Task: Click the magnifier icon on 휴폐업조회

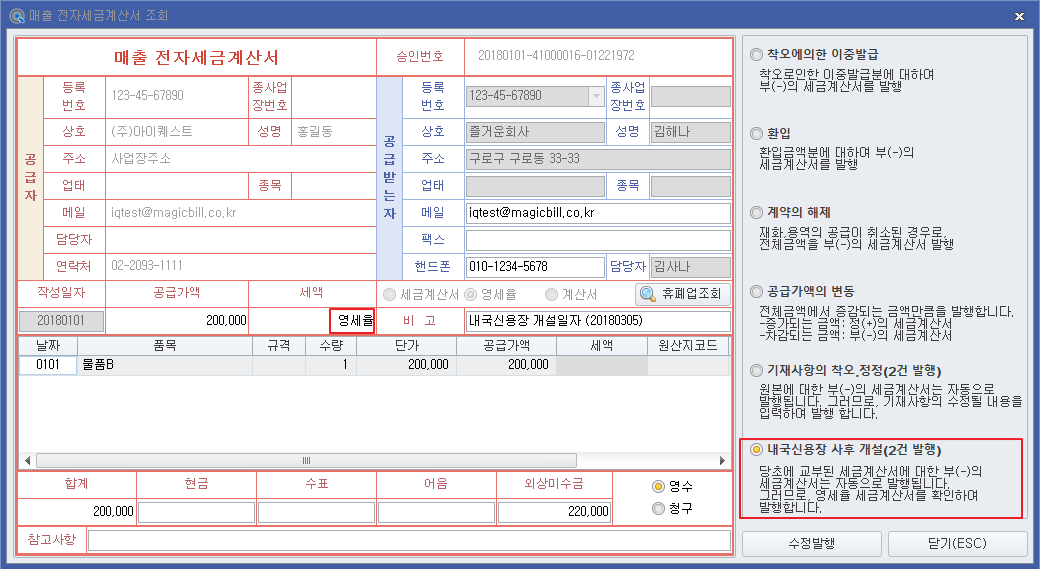Action: point(647,294)
